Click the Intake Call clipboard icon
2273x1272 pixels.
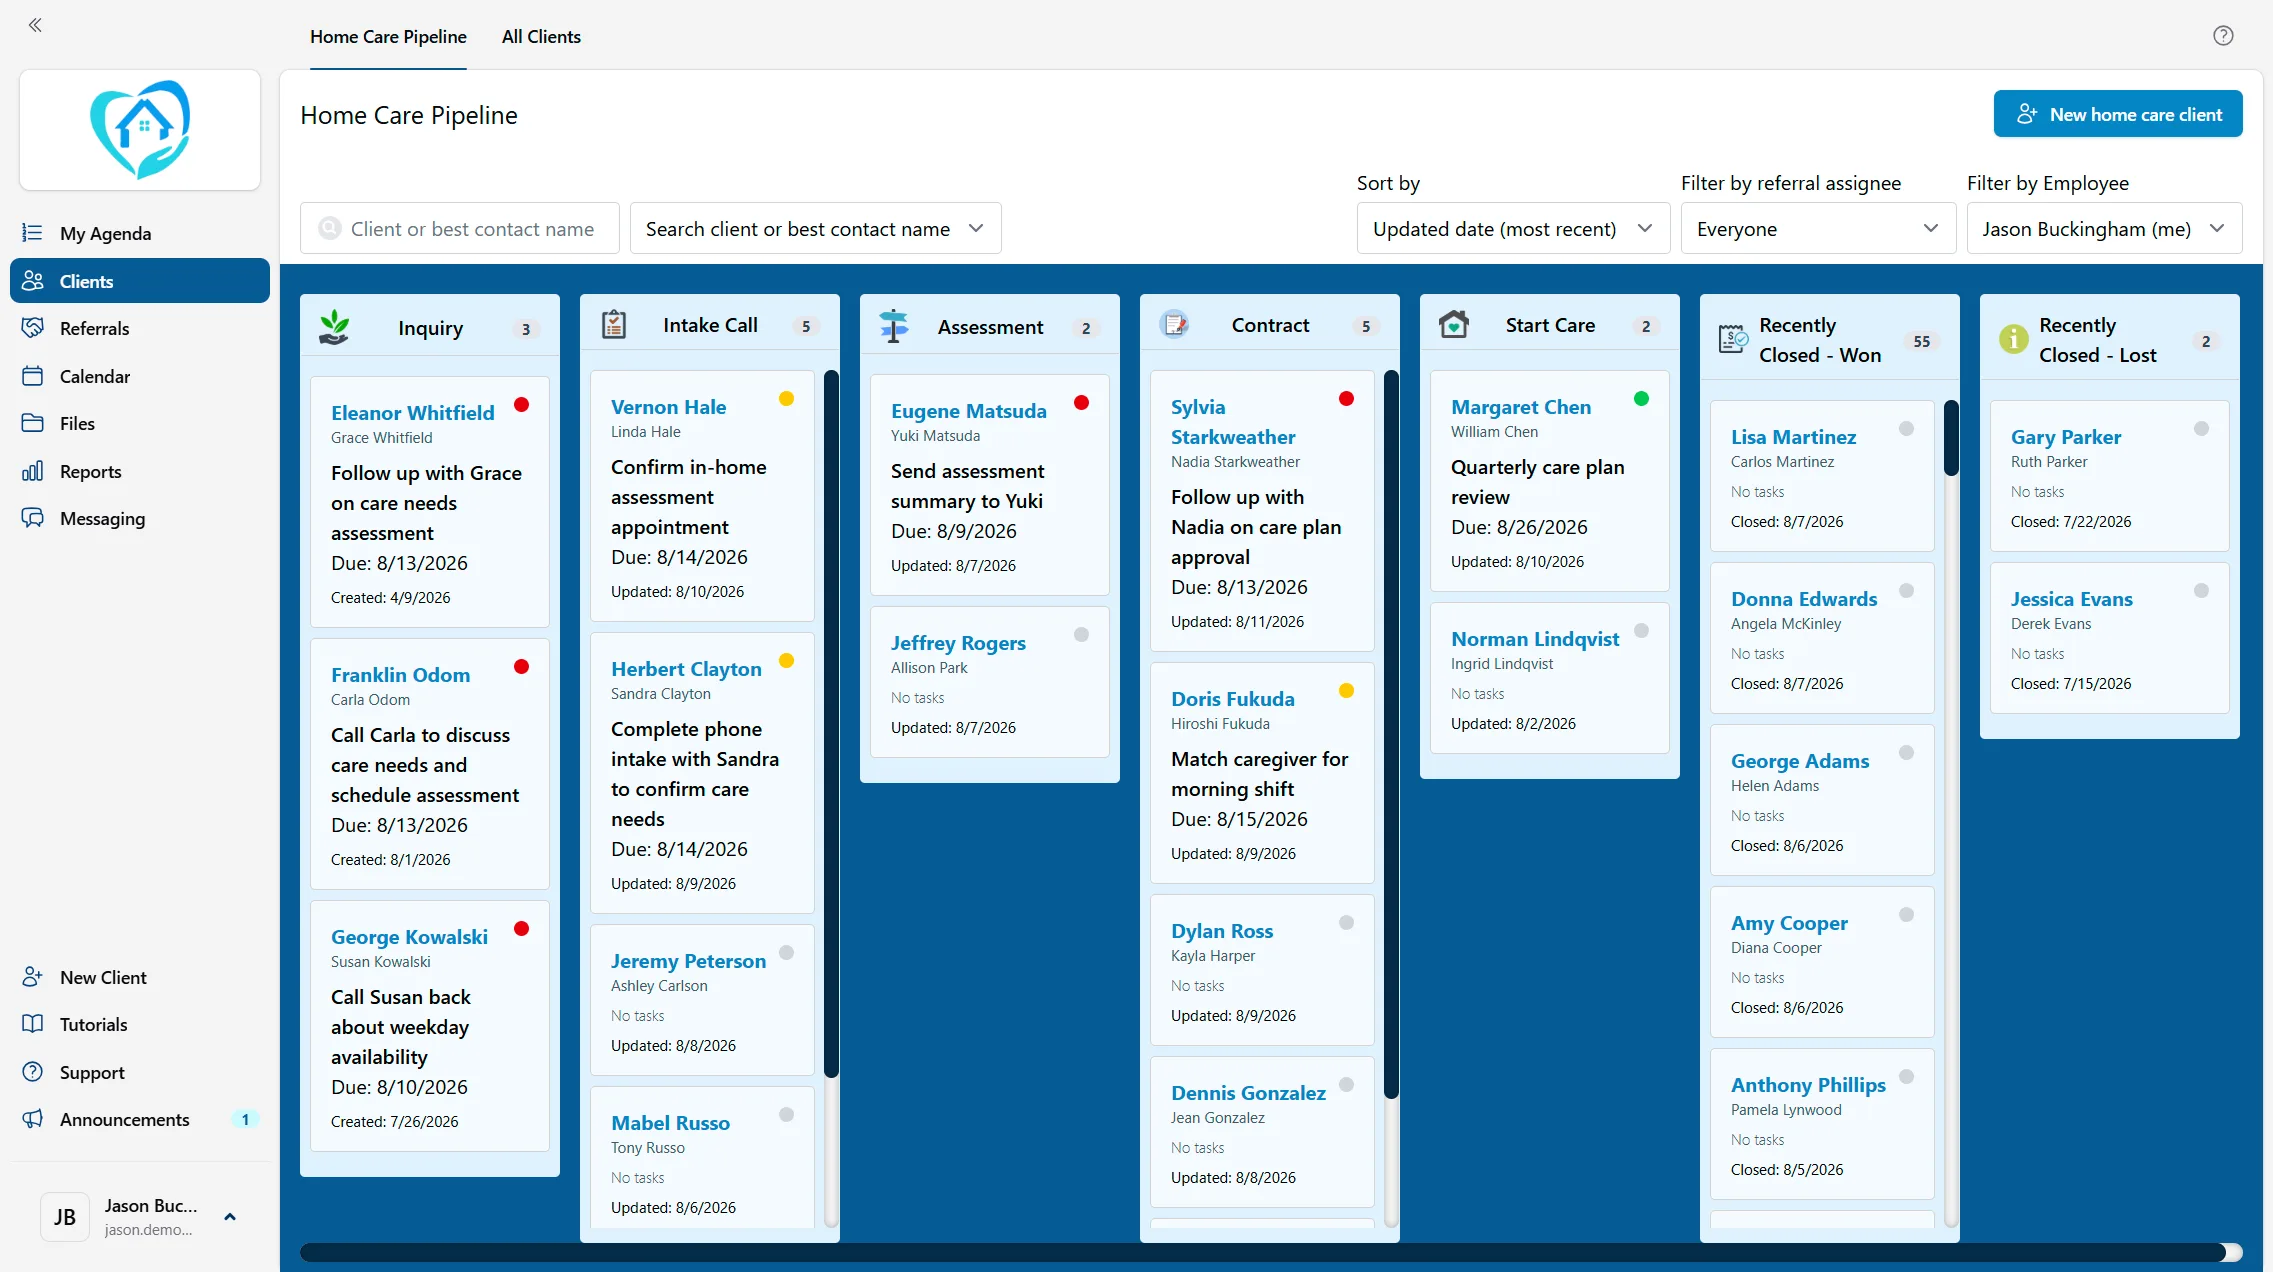614,325
